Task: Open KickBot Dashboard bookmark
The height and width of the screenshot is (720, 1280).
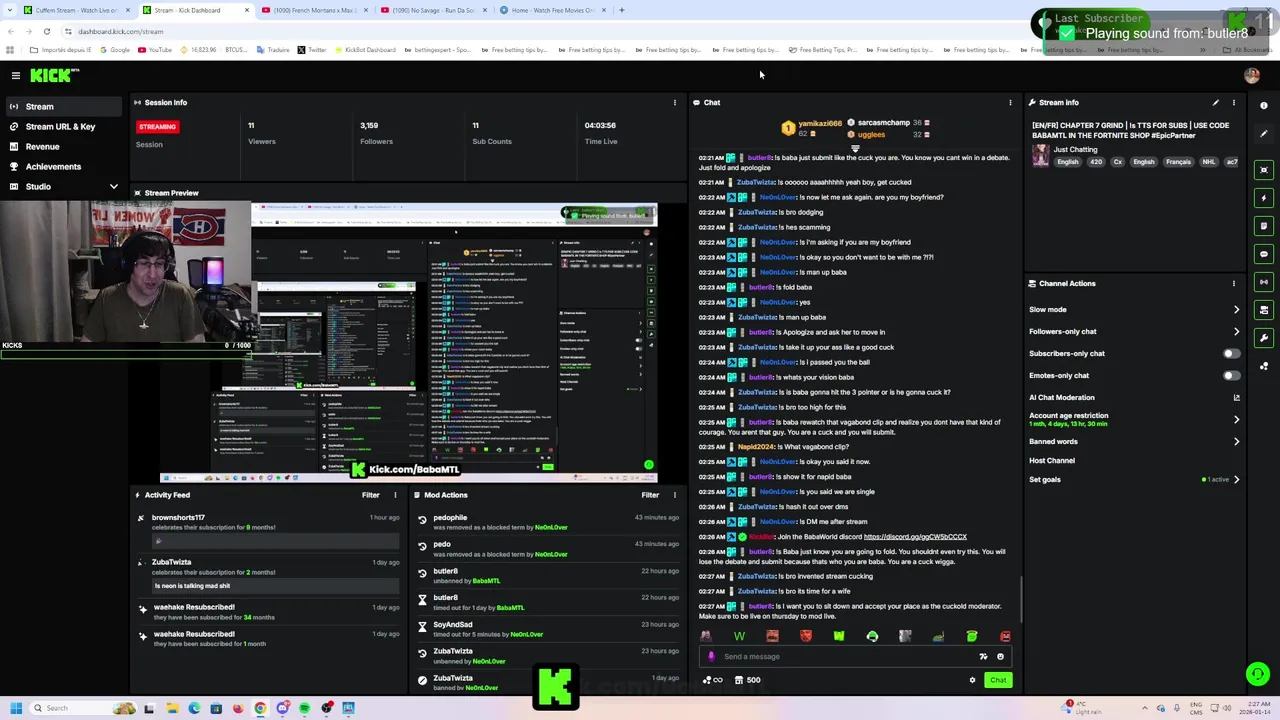Action: point(365,49)
